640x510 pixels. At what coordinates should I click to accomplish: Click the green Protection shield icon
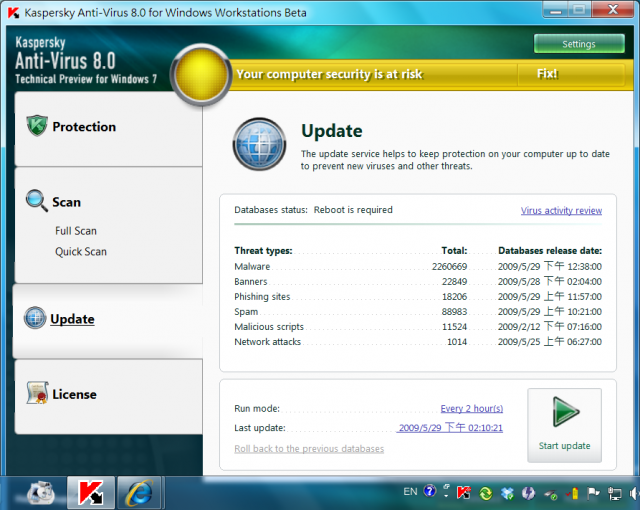[37, 126]
